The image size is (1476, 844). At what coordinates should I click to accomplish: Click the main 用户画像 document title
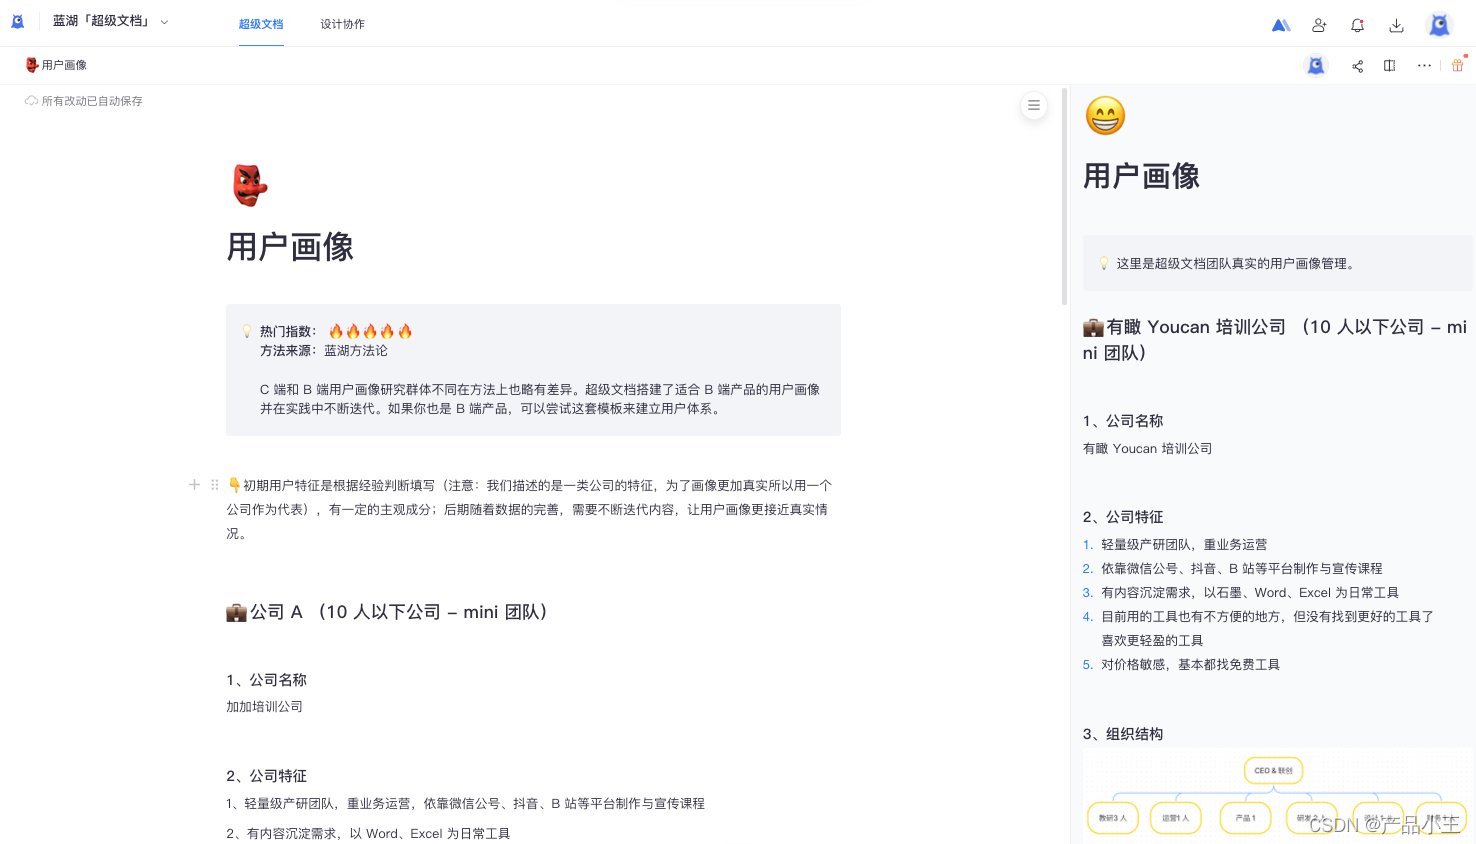pos(290,247)
